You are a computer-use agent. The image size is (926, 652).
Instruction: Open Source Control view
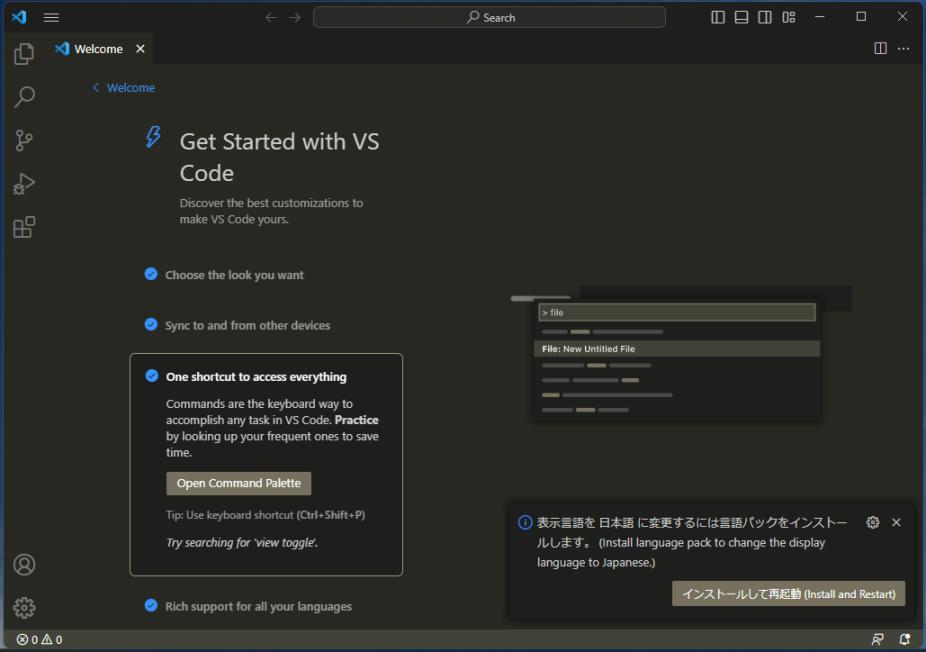24,141
